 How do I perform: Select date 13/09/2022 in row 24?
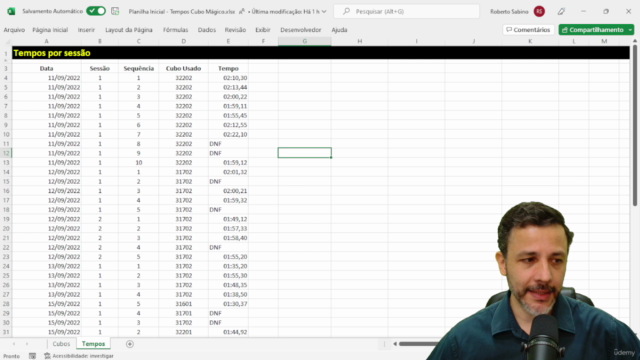[47, 266]
